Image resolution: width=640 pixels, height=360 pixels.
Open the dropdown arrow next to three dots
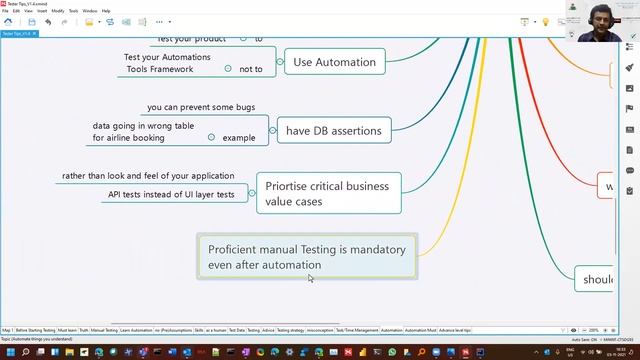pyautogui.click(x=170, y=22)
